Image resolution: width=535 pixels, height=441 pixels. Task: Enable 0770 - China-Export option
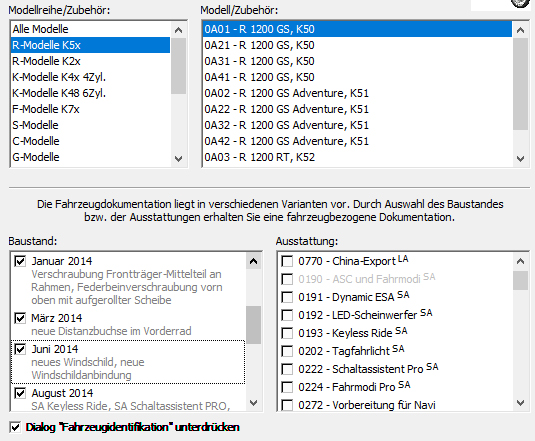tap(287, 262)
